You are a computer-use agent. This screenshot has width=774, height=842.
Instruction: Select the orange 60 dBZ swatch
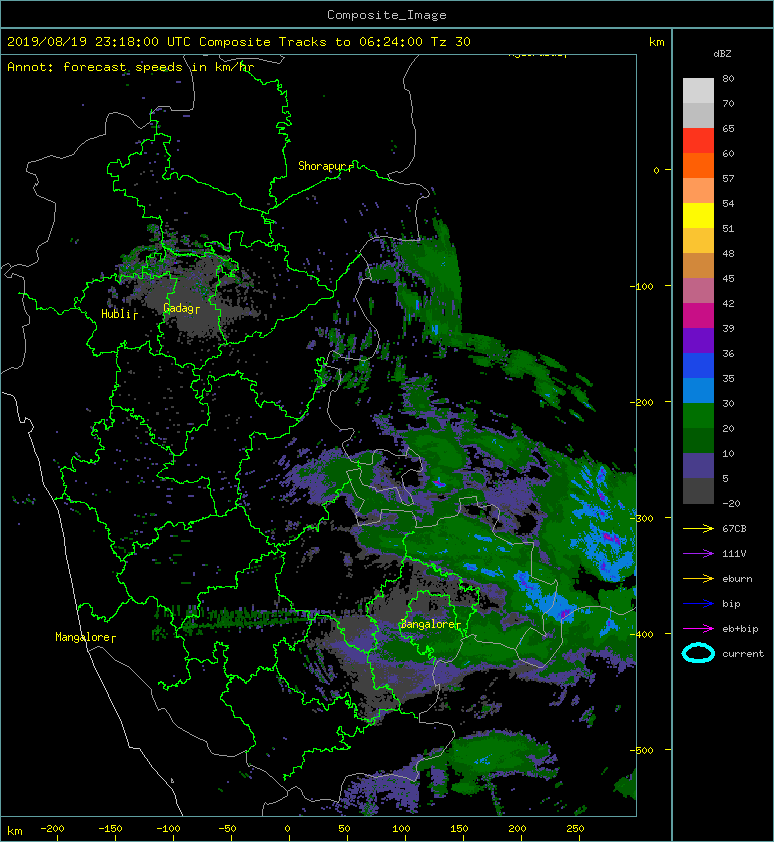pos(698,165)
